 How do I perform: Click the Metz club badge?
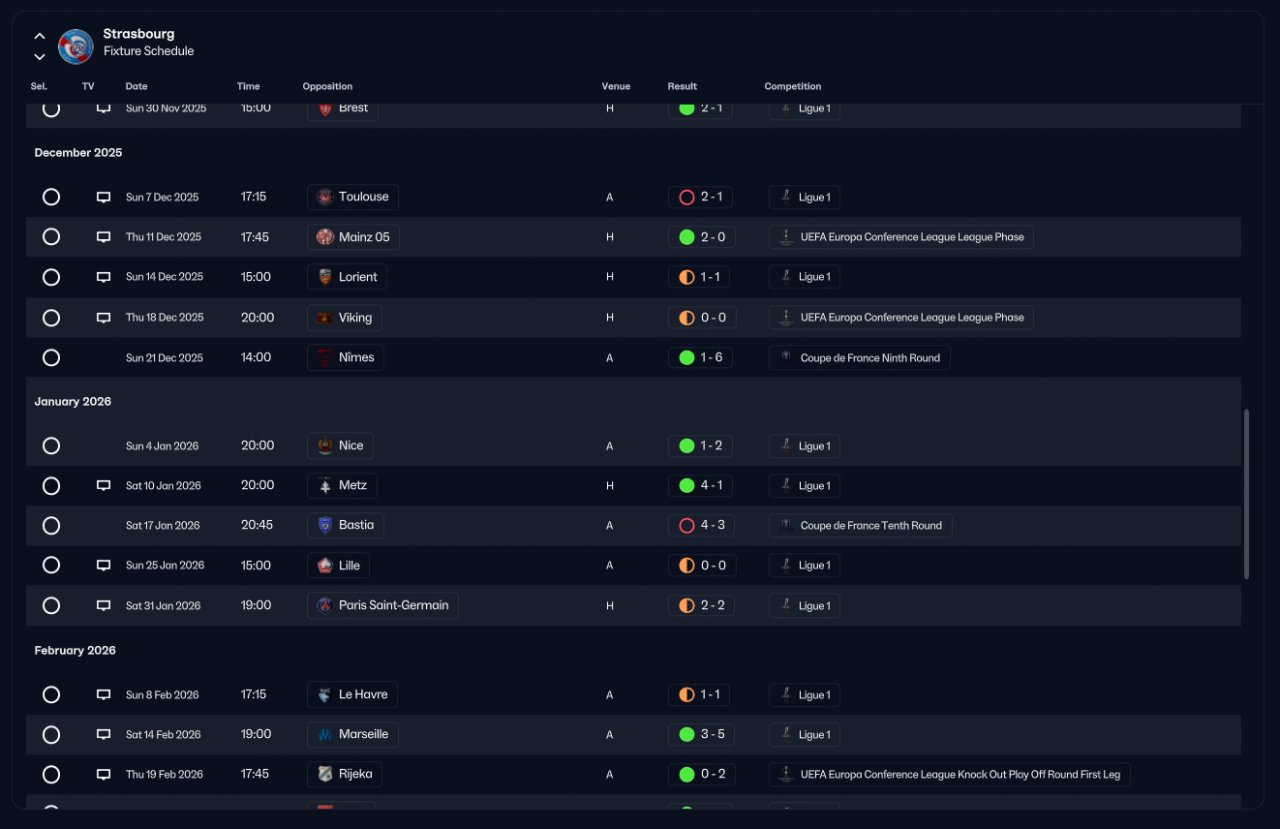[x=324, y=486]
